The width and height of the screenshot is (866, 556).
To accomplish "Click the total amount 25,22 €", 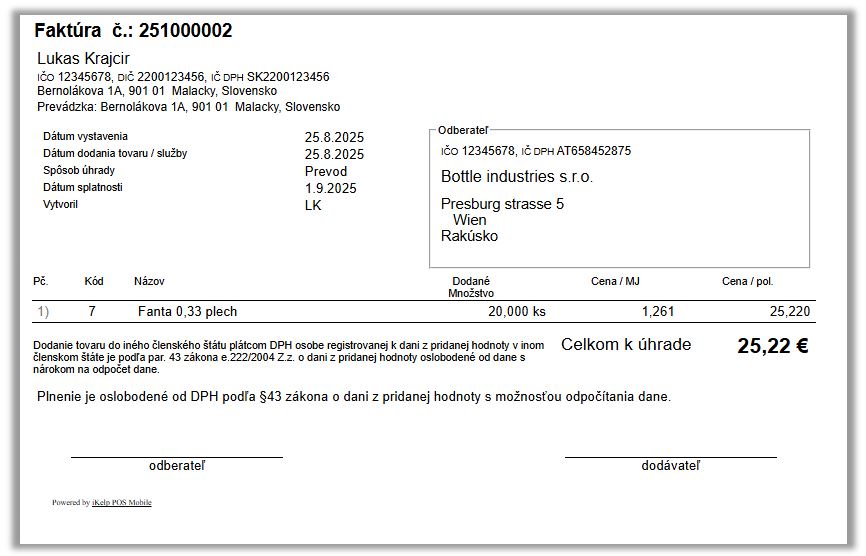I will point(772,346).
